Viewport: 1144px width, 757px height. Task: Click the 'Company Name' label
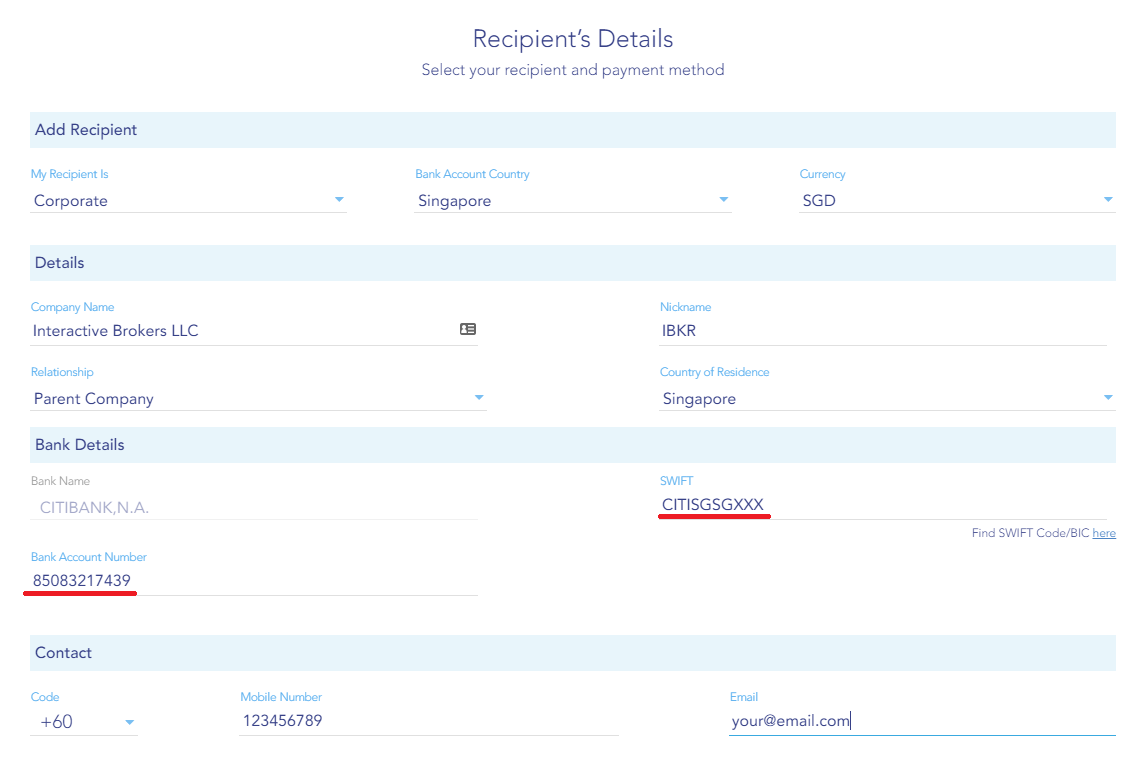(x=72, y=307)
